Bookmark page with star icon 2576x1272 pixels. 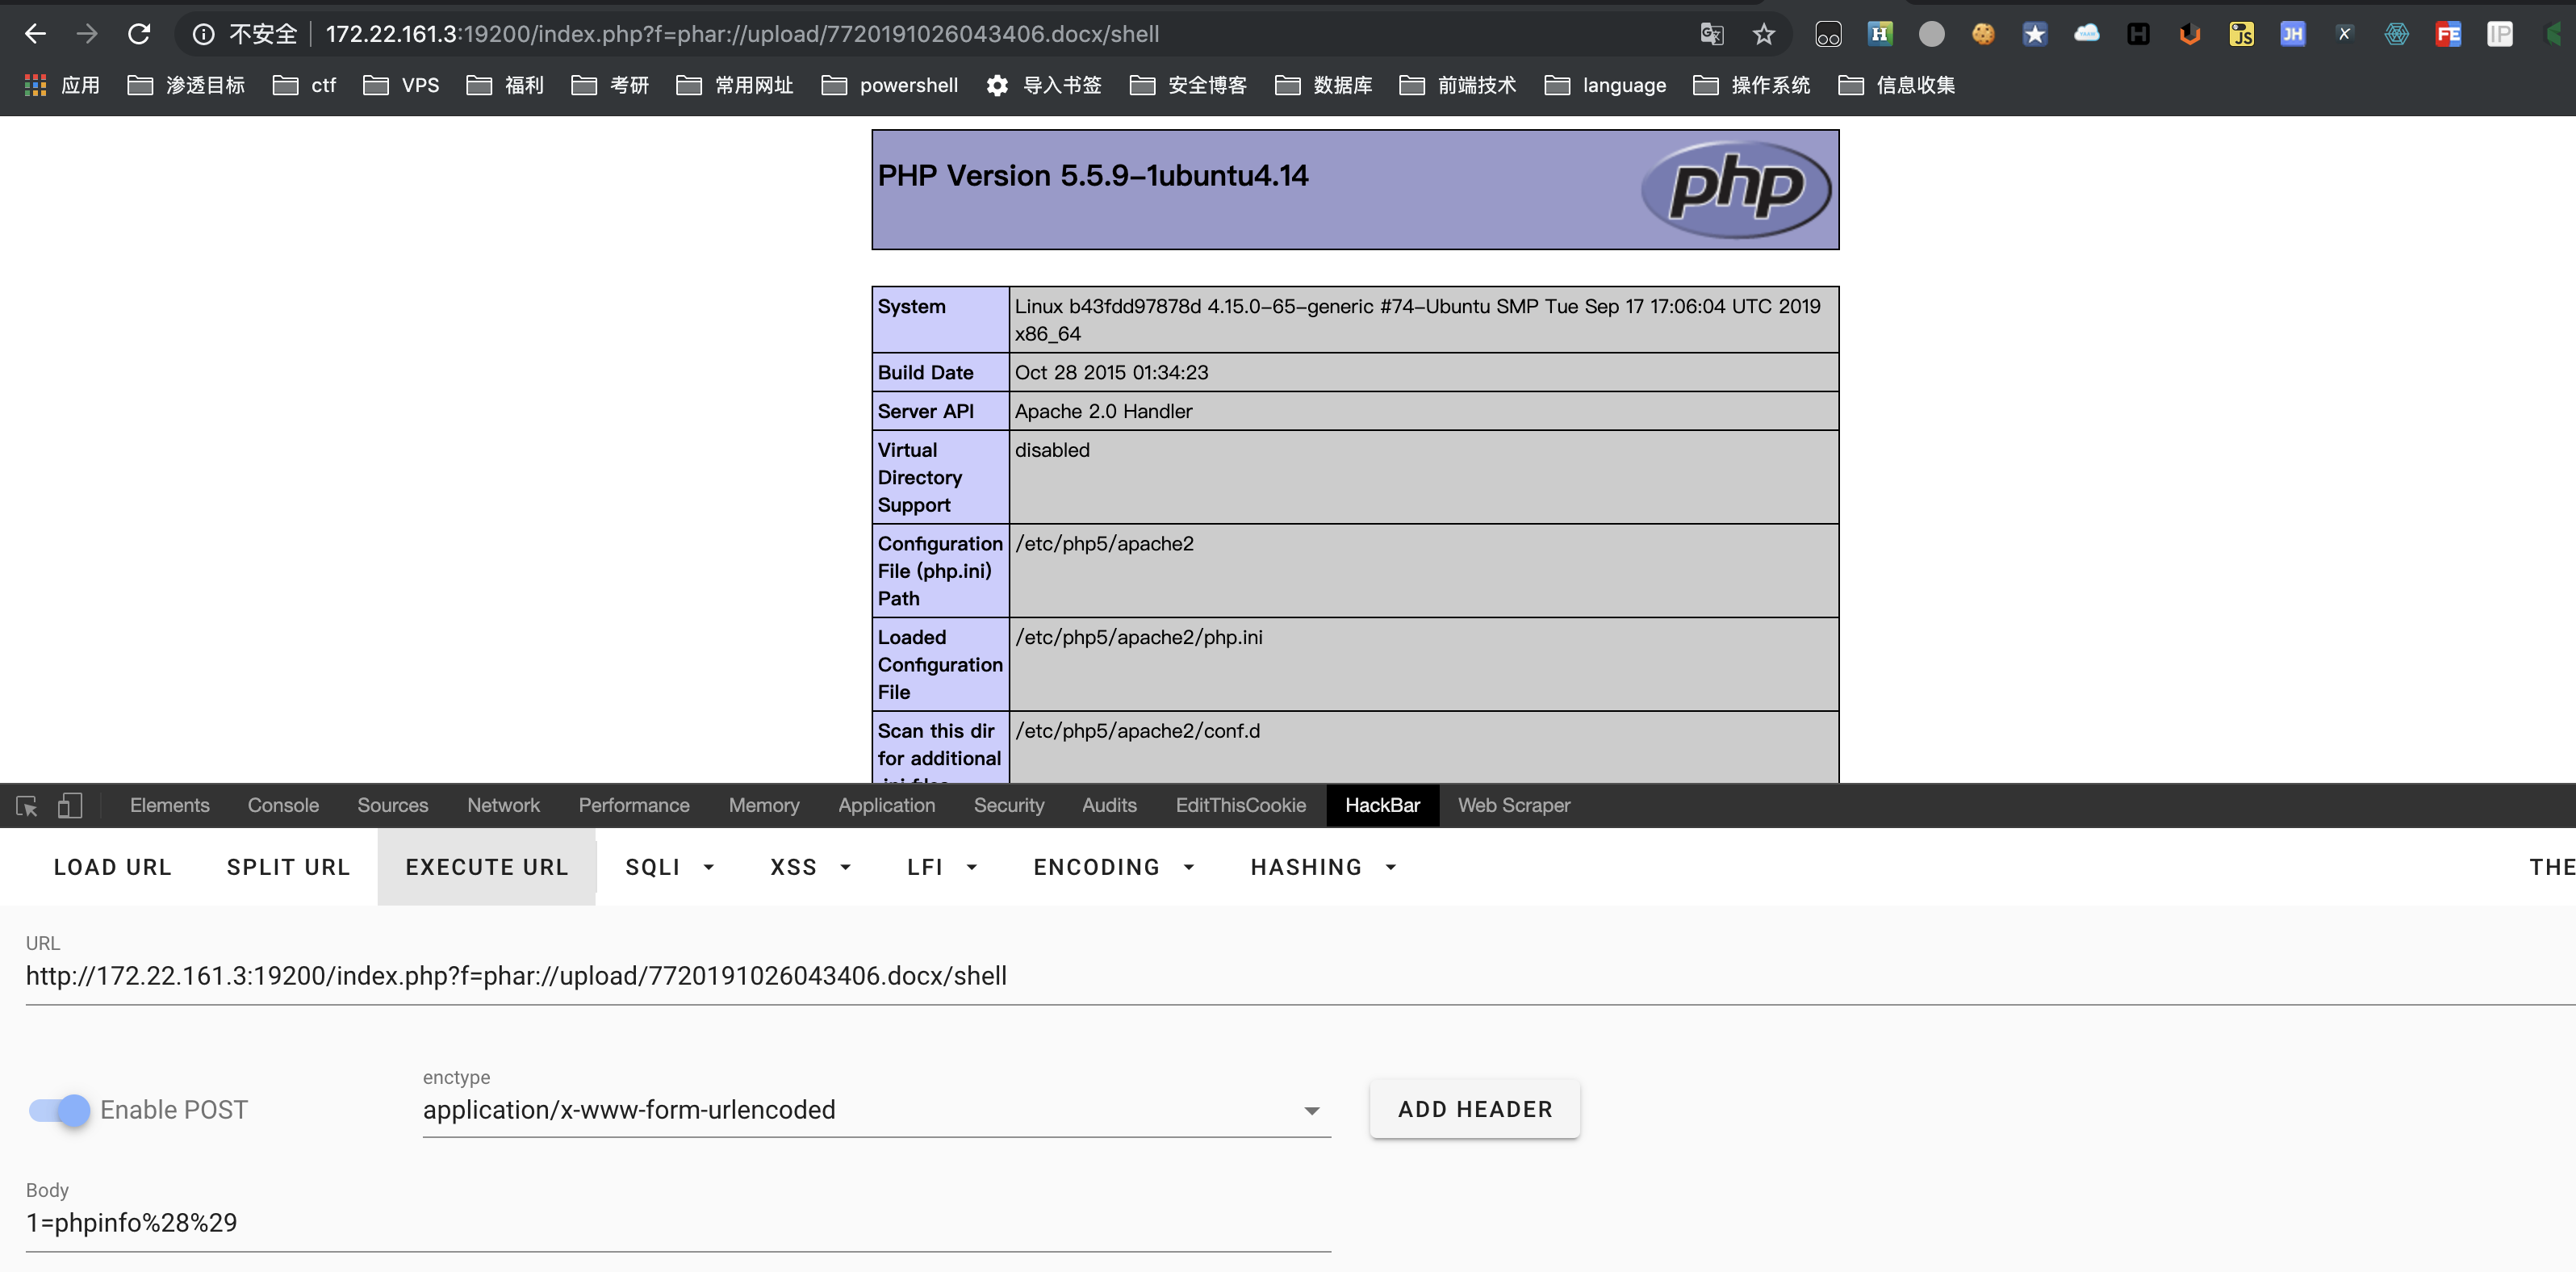coord(1763,34)
